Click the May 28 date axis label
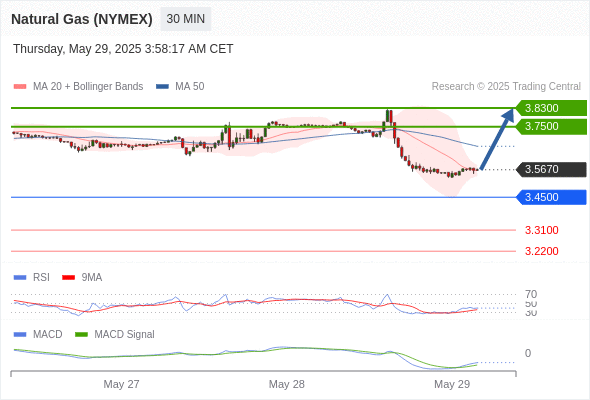 [x=287, y=384]
